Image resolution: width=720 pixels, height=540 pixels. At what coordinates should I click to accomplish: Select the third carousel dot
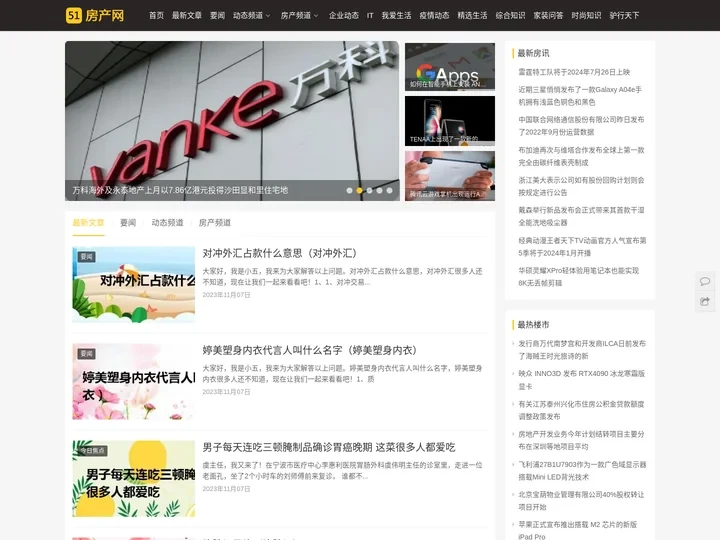point(370,191)
